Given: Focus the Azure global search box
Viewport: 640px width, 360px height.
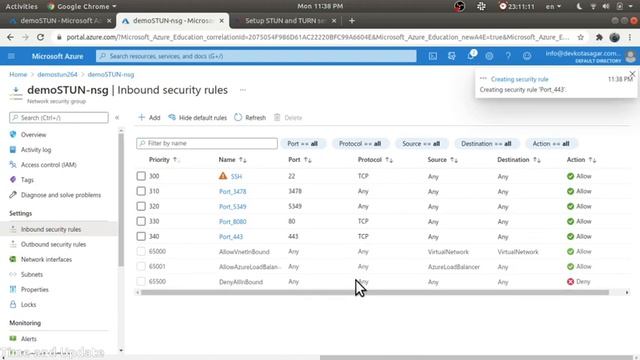Looking at the screenshot, I should [x=256, y=56].
